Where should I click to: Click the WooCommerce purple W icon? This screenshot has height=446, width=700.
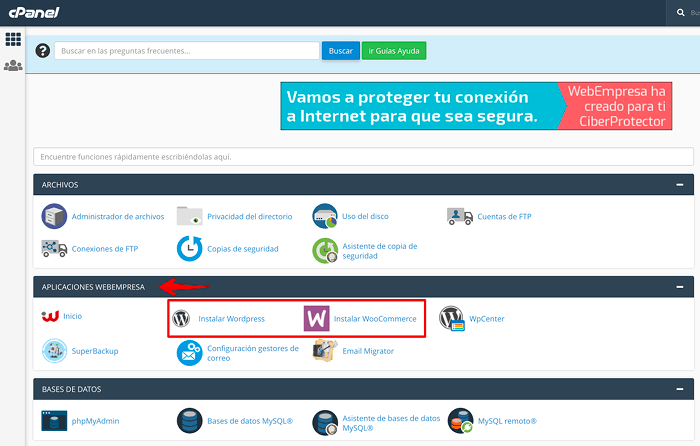click(317, 318)
